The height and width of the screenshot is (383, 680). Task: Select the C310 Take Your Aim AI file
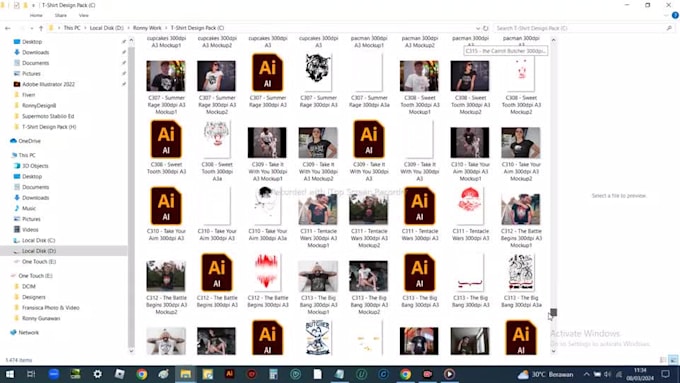(x=166, y=206)
